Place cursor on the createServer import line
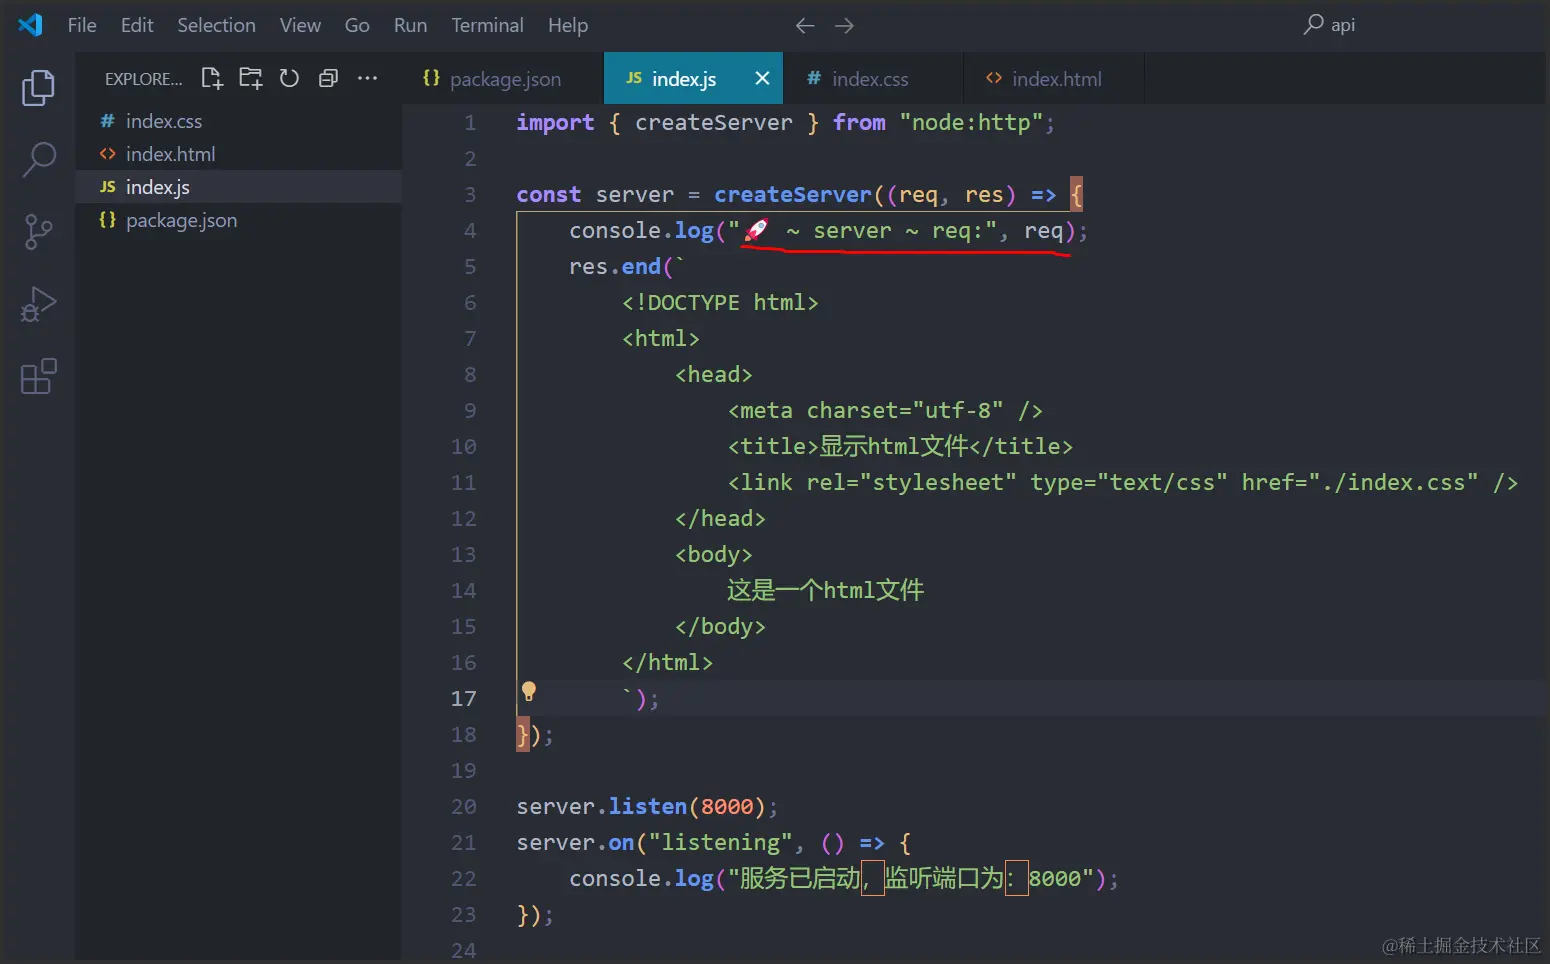Screen dimensions: 1550x964 (785, 123)
